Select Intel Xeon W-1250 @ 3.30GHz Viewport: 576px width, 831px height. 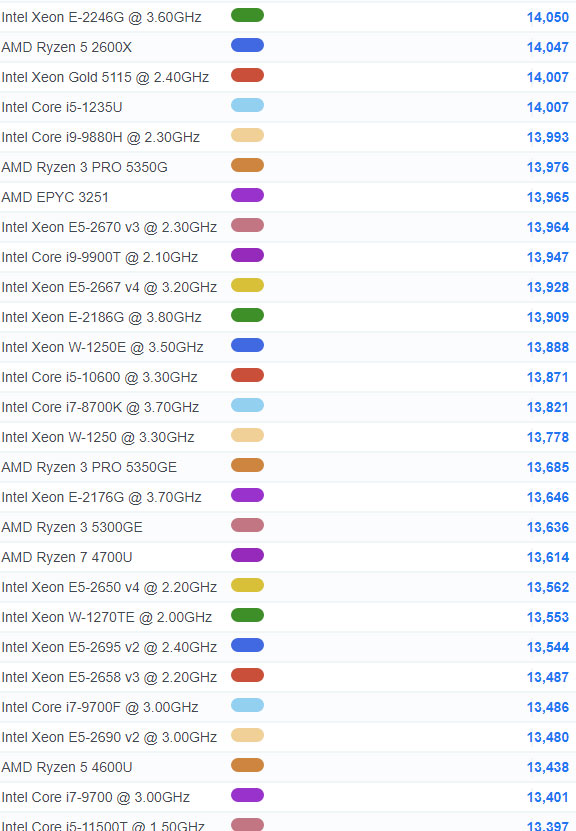pyautogui.click(x=98, y=437)
